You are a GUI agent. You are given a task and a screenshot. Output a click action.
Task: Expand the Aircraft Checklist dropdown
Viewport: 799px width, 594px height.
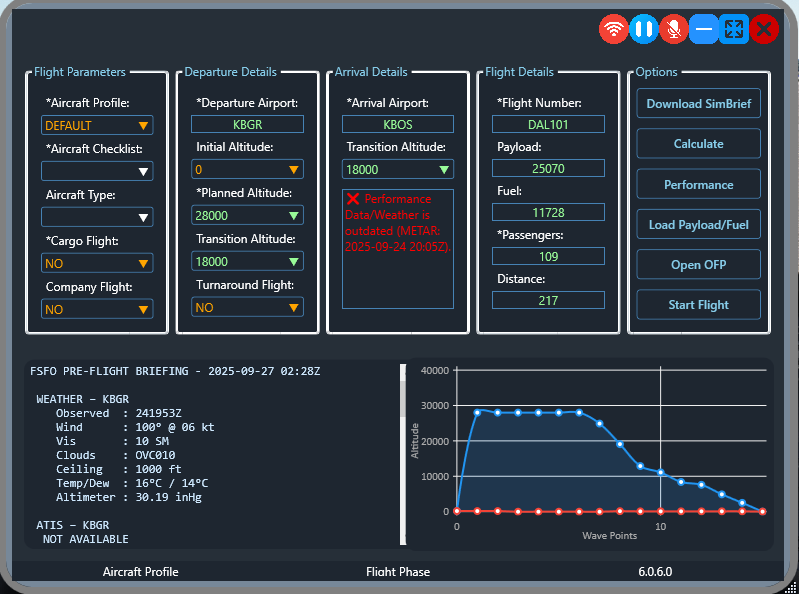(97, 171)
